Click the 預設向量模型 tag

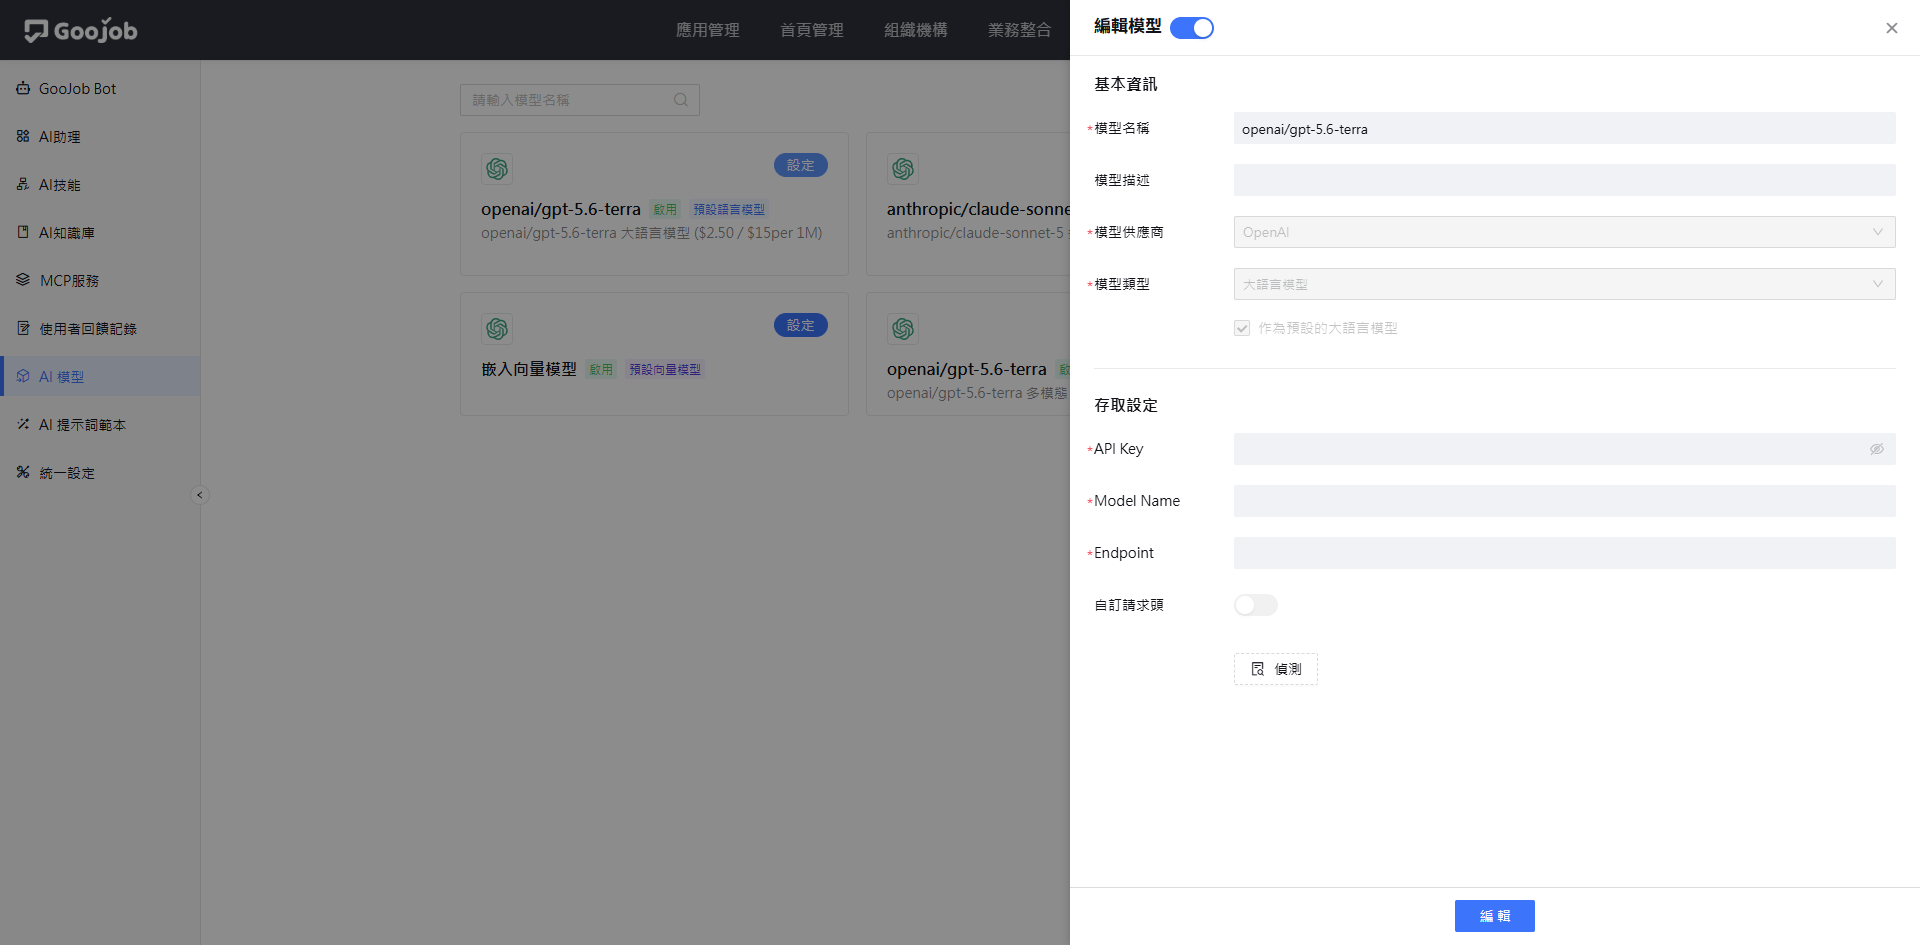(665, 369)
